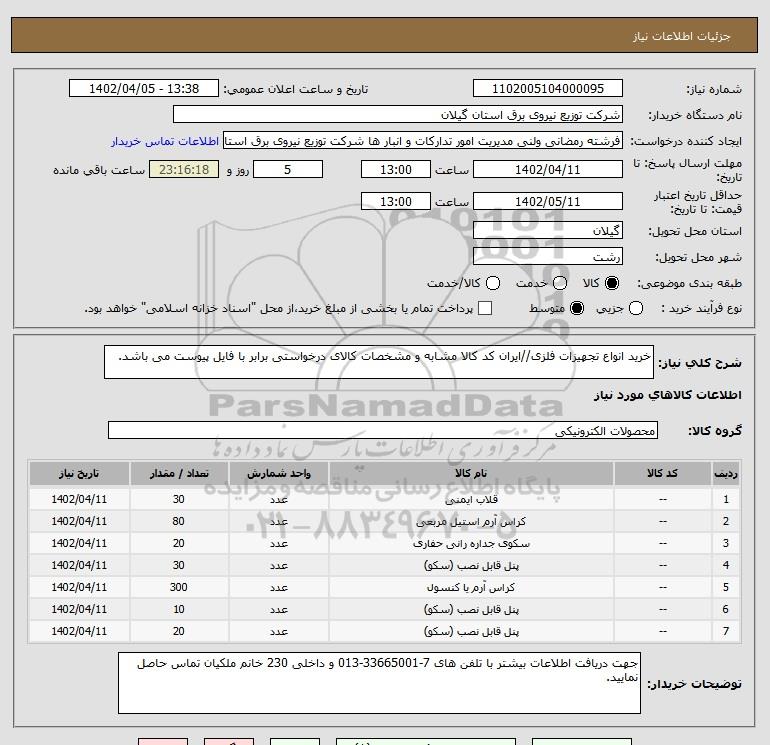The image size is (770, 745).
Task: Select item name کراس آرم یا کنسول
Action: pos(471,587)
